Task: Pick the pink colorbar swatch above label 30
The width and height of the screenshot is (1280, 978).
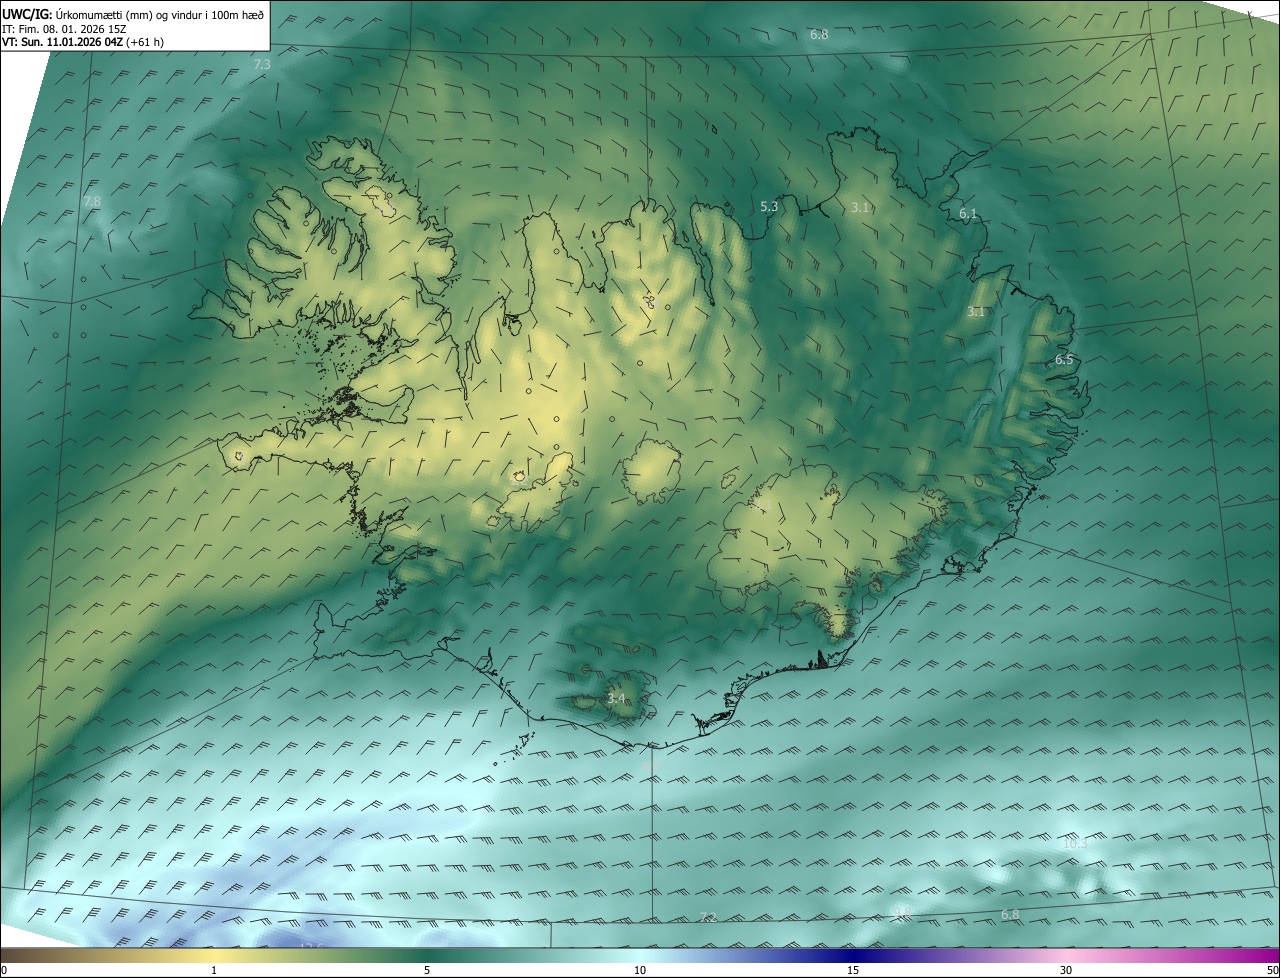Action: (x=1066, y=956)
